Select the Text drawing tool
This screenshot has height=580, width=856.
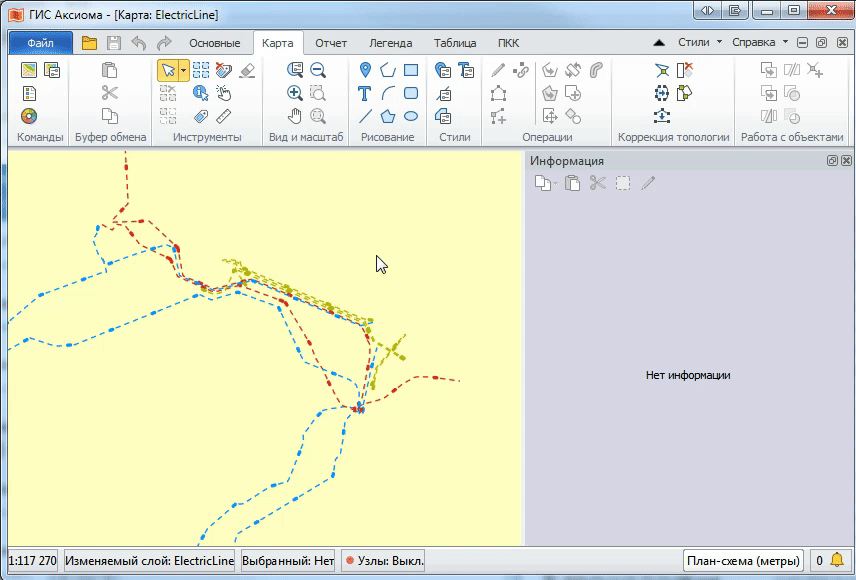[x=365, y=93]
